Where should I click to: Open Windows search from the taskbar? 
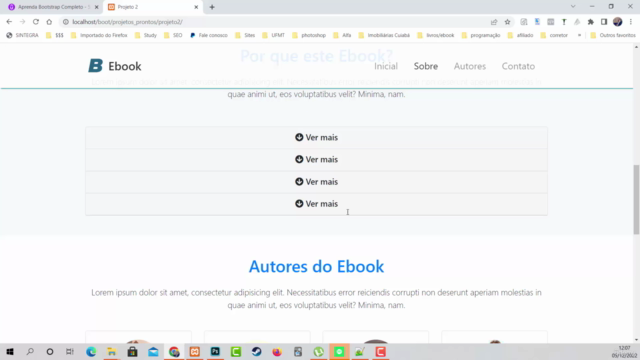(30, 351)
